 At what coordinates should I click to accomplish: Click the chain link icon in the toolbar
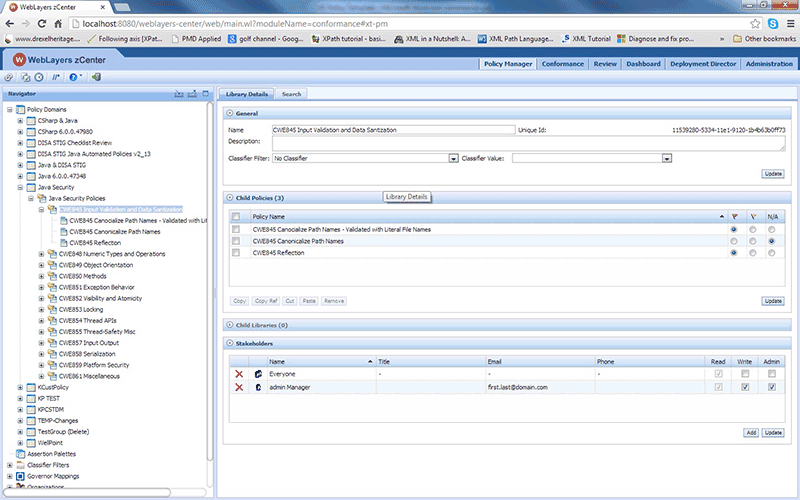(9, 77)
